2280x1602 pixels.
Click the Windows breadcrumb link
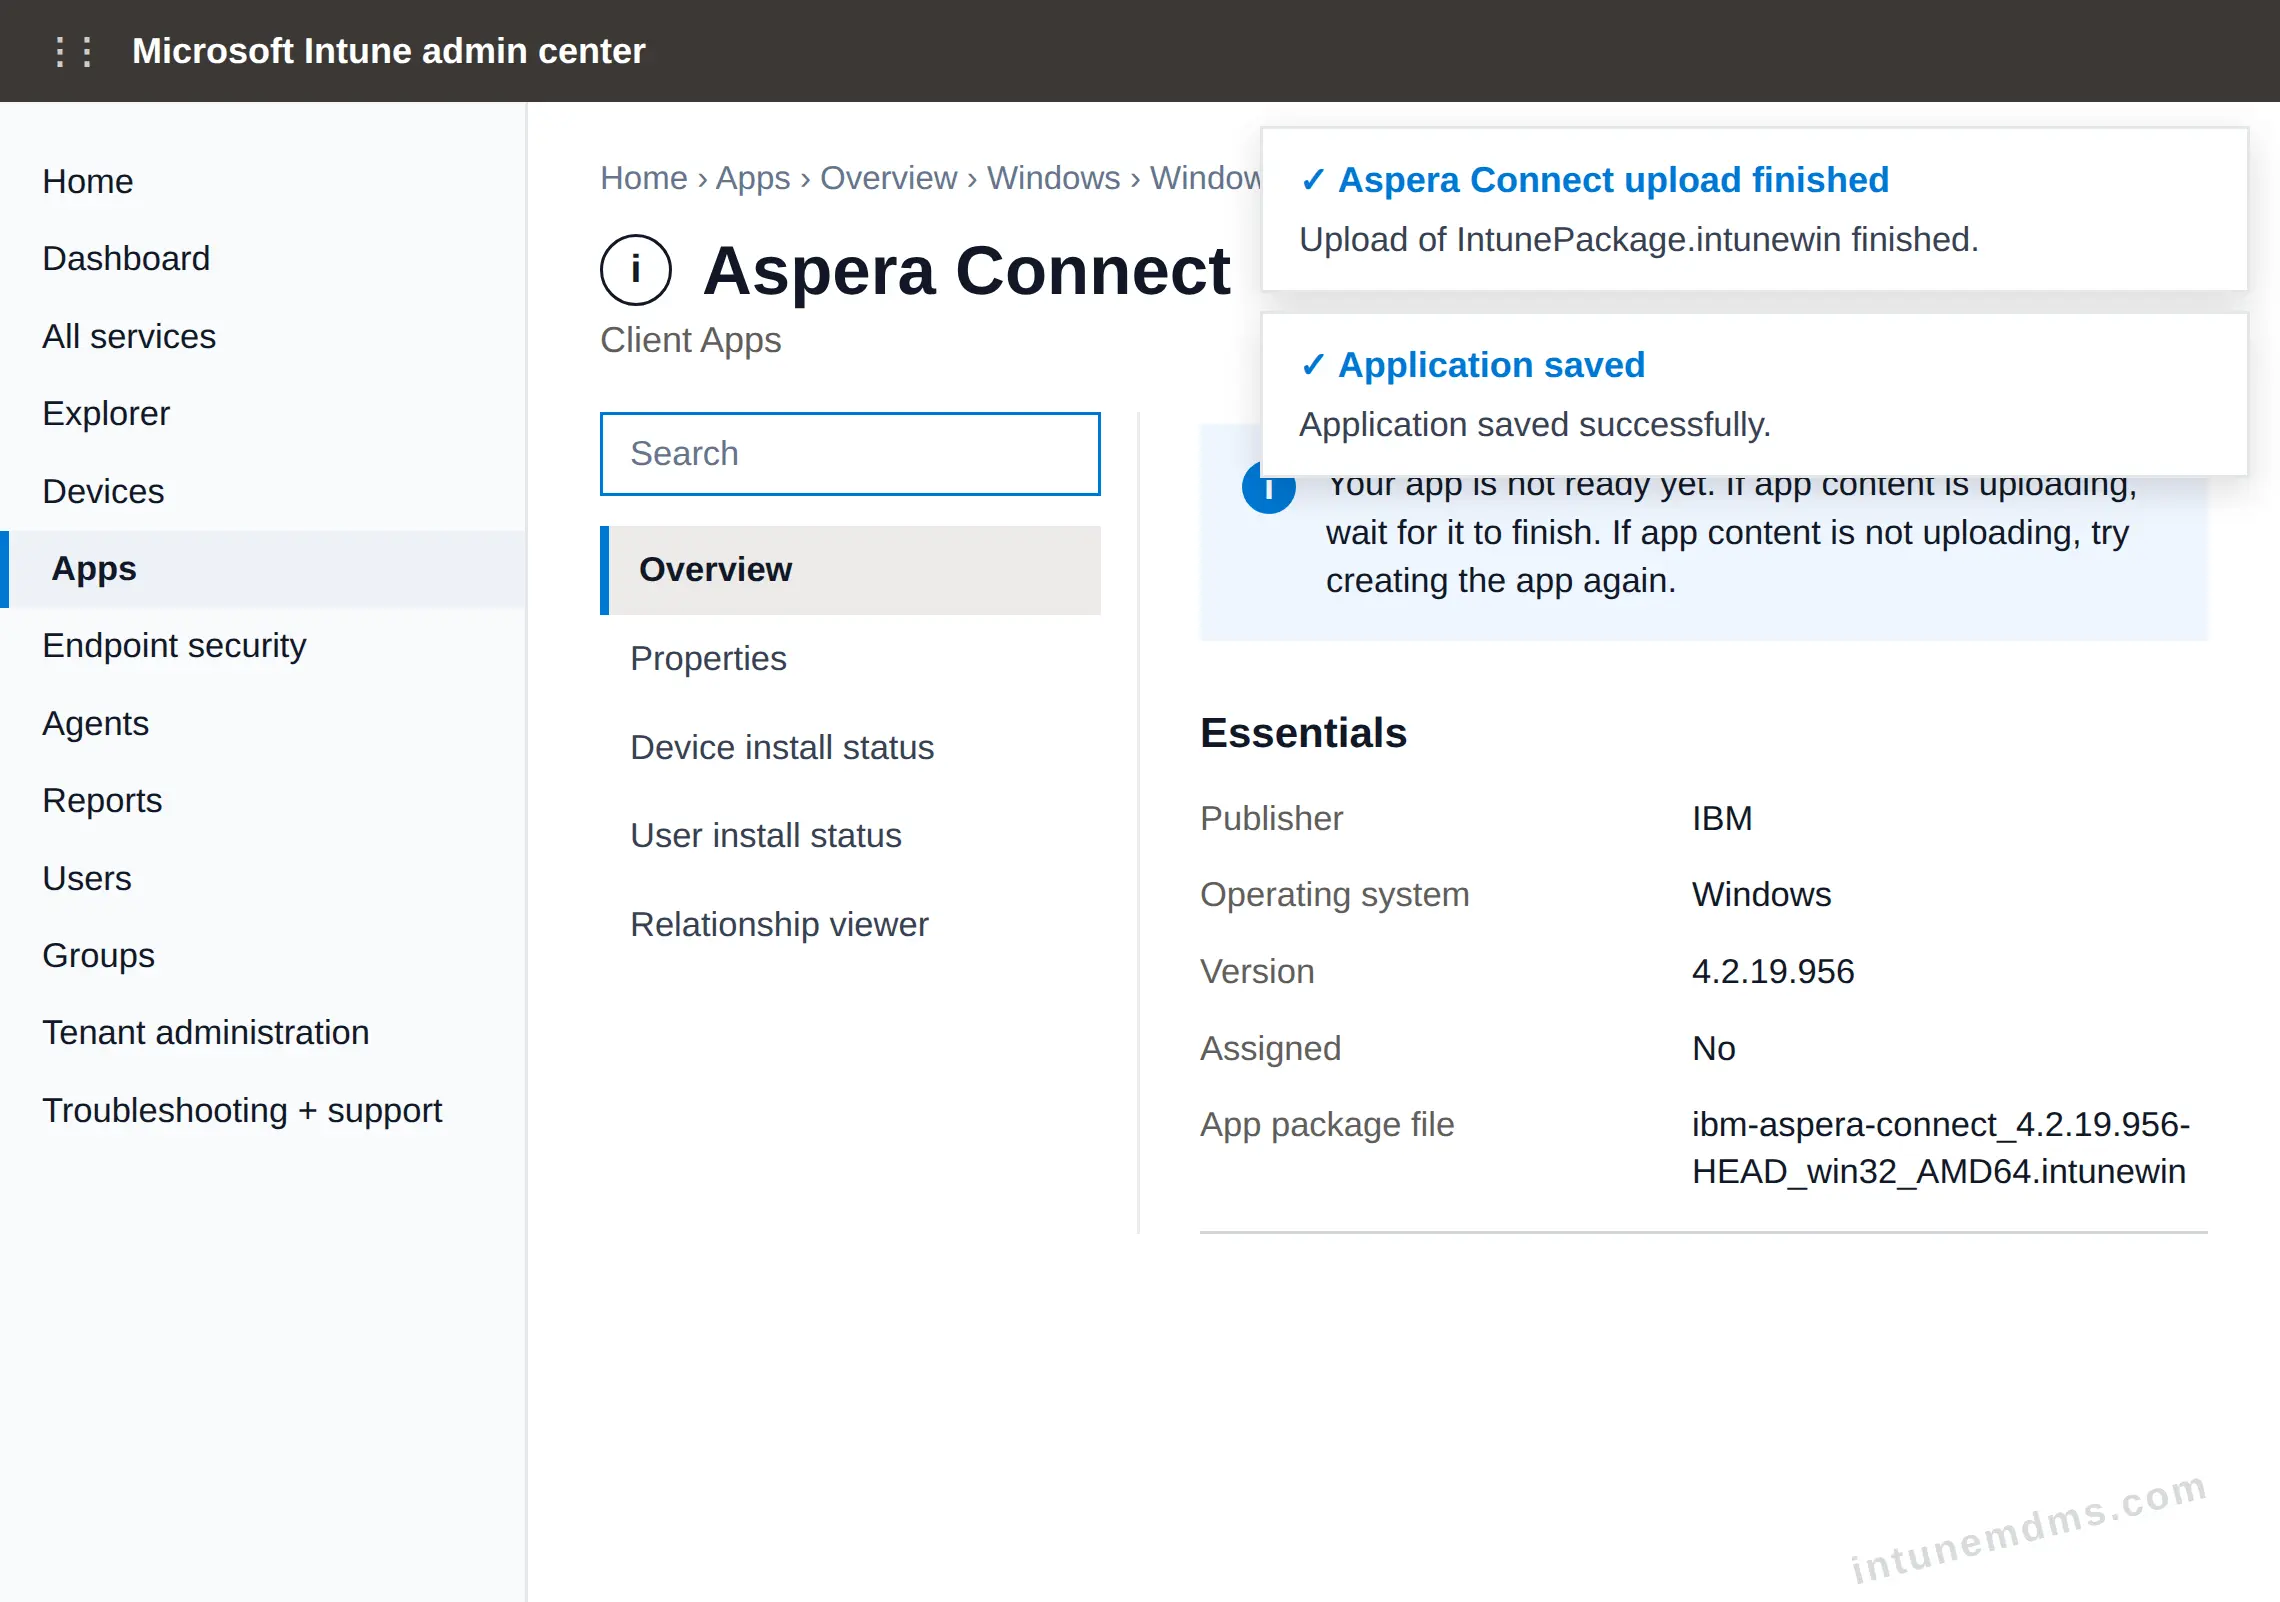(x=1053, y=177)
